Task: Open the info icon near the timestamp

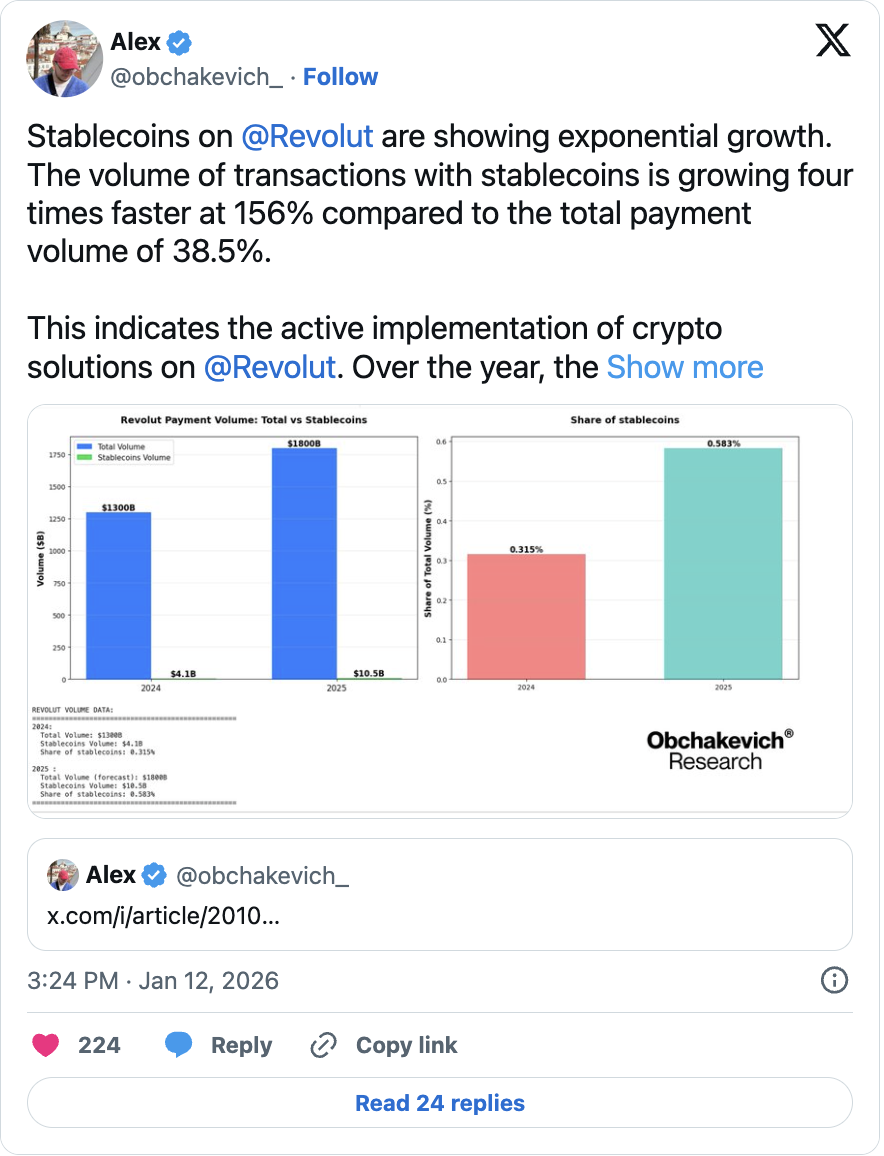Action: (x=834, y=981)
